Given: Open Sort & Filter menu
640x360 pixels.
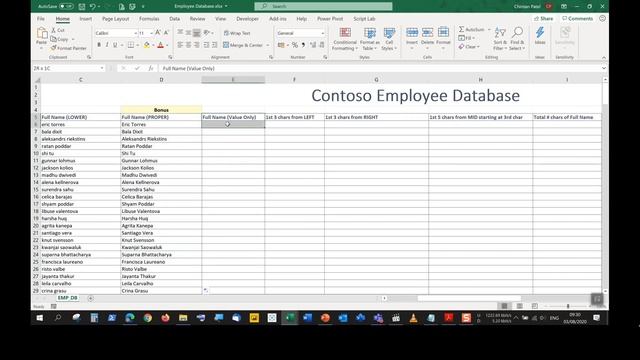Looking at the screenshot, I should (x=500, y=39).
